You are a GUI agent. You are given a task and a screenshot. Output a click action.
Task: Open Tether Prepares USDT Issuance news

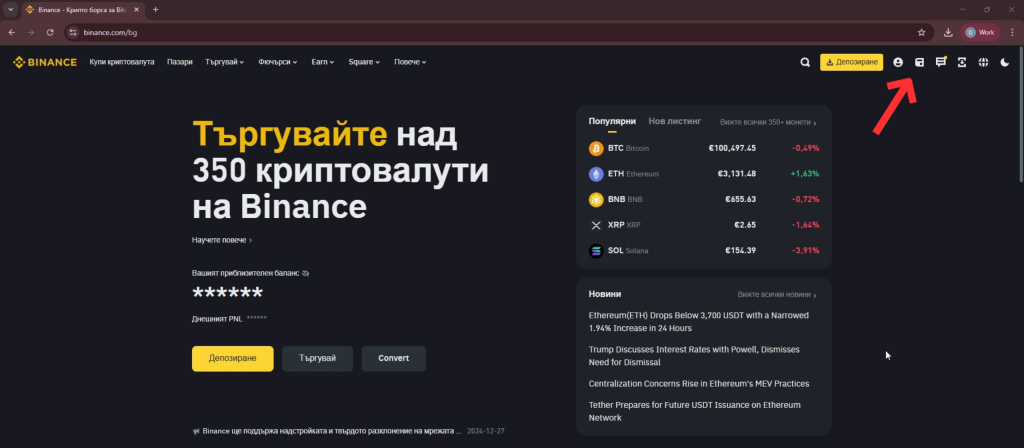click(x=694, y=411)
